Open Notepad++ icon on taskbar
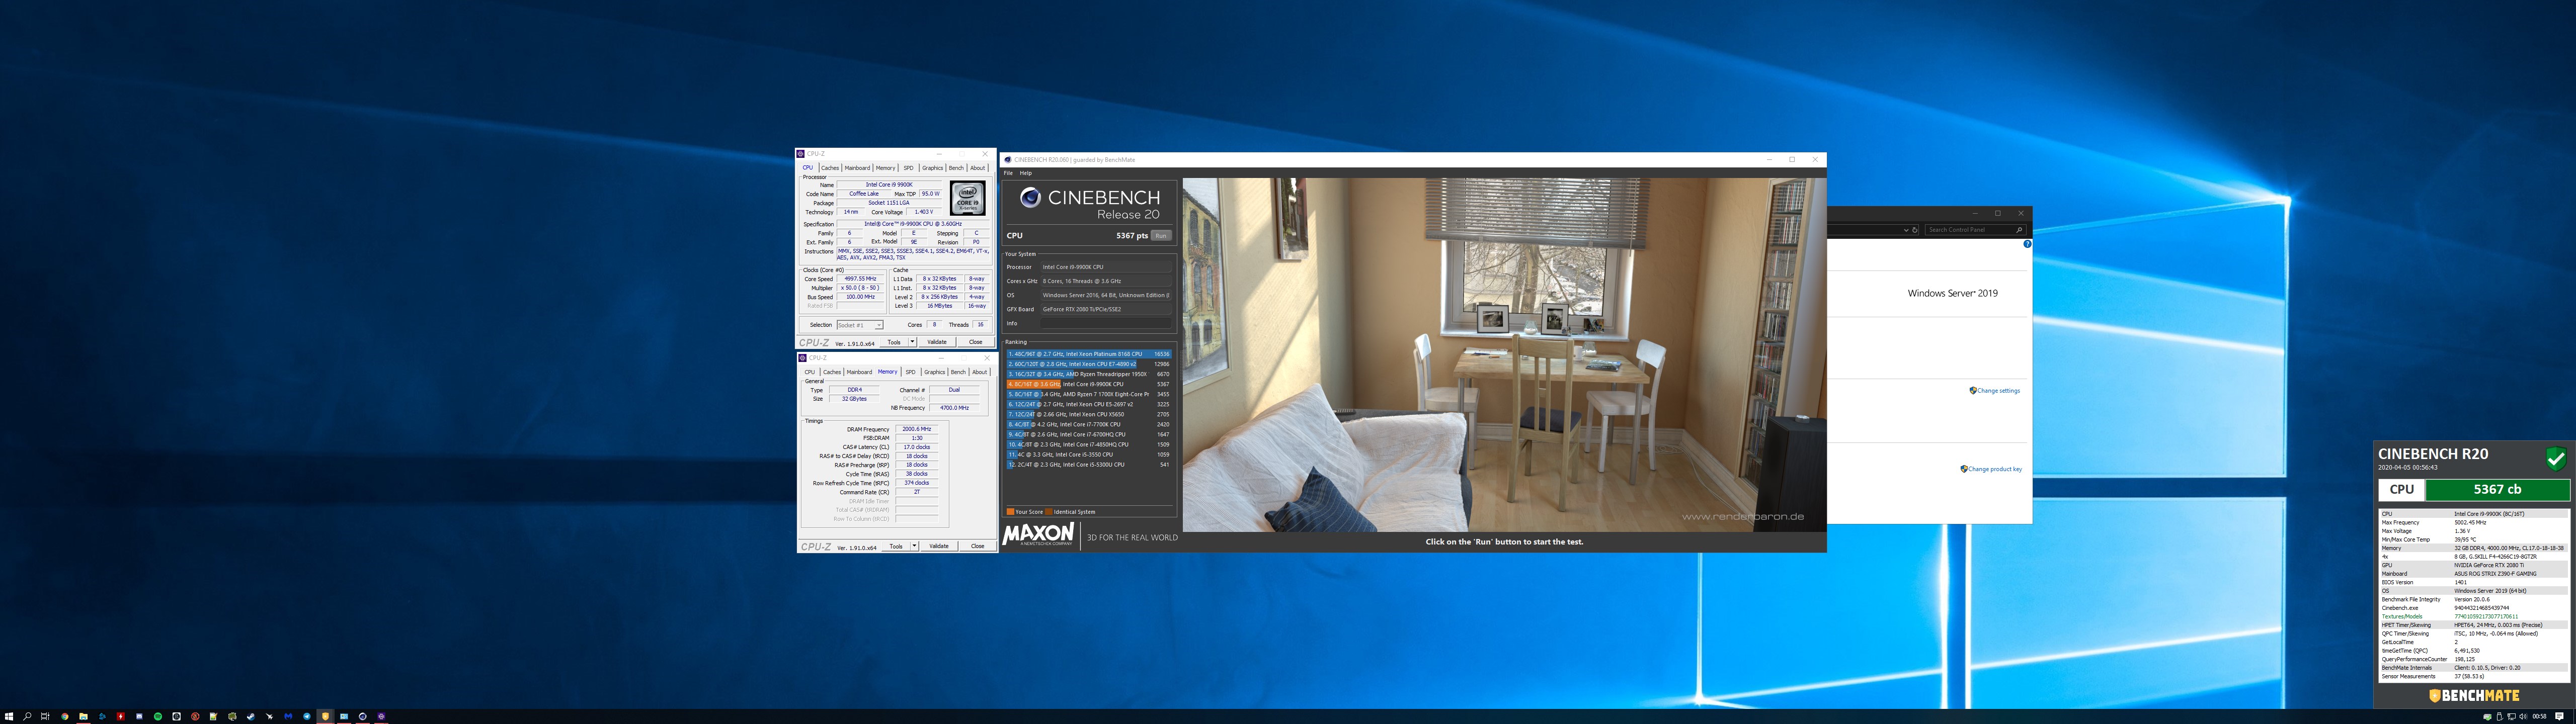 coord(213,716)
